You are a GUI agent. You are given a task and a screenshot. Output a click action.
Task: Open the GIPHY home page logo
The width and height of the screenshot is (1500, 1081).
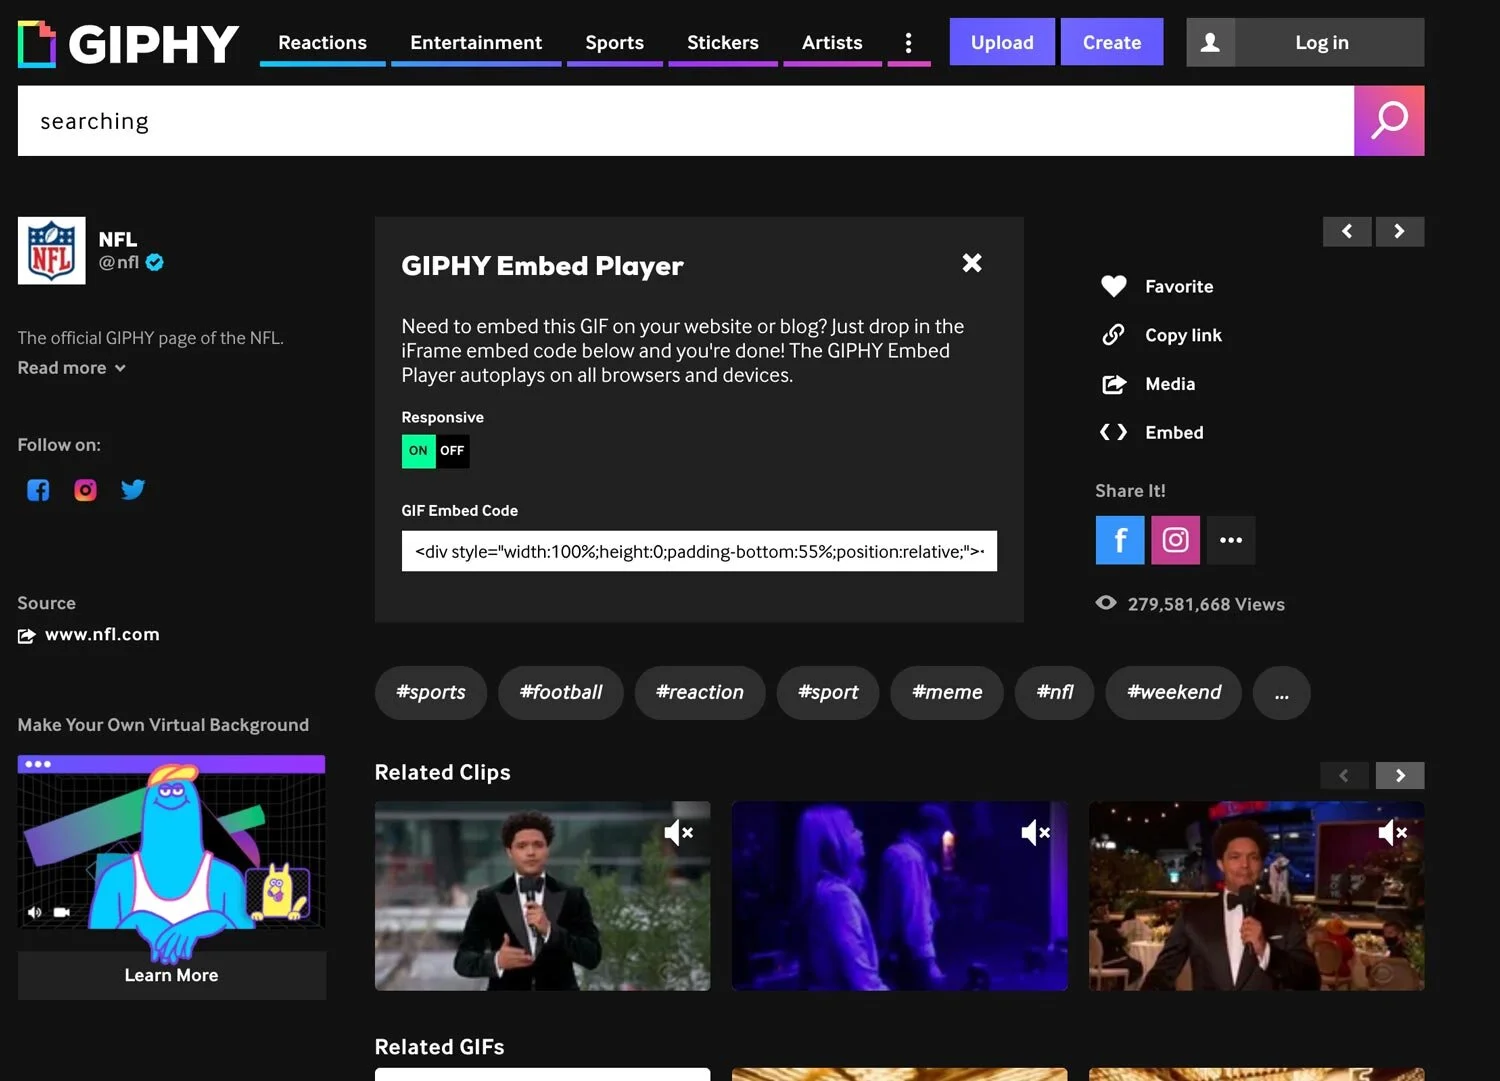point(127,42)
